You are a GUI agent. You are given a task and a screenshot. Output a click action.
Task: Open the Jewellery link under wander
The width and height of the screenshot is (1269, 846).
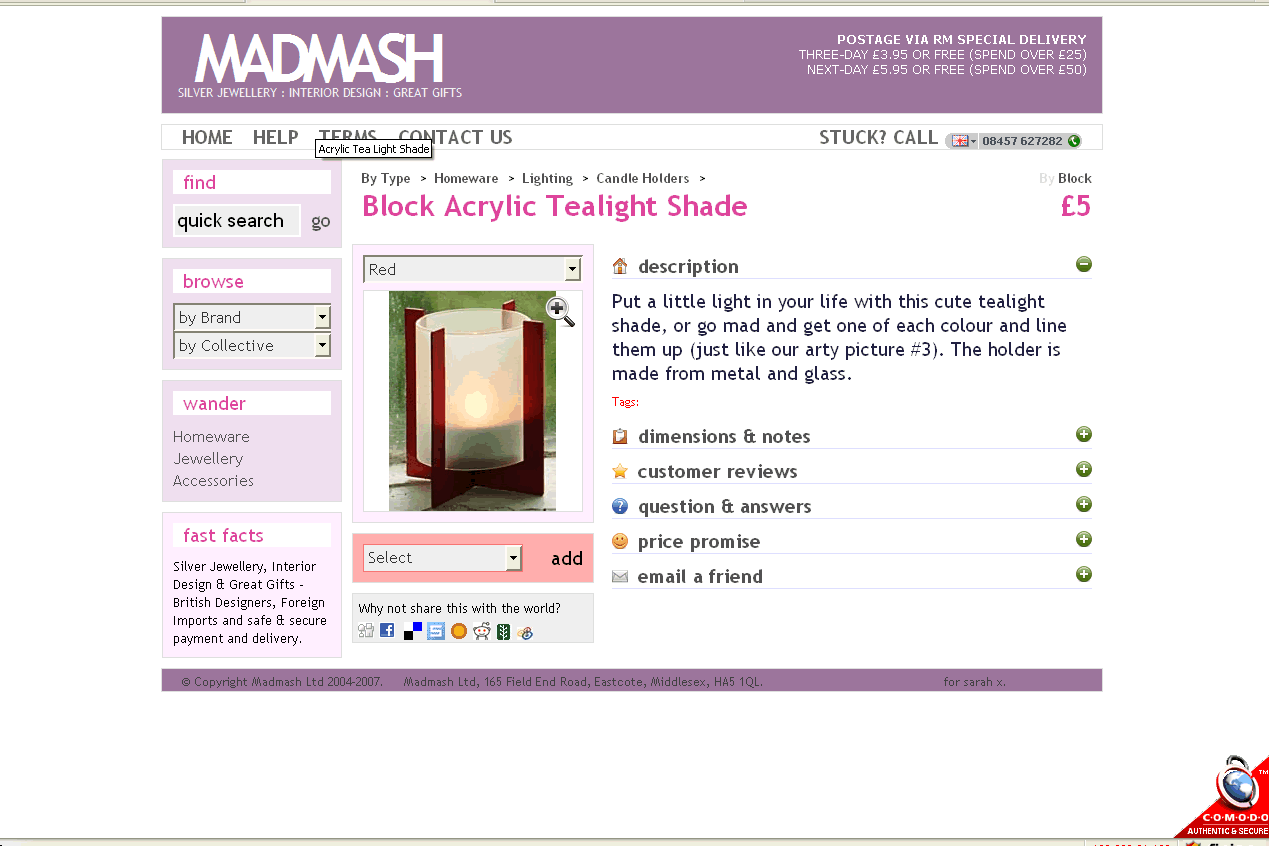coord(208,459)
